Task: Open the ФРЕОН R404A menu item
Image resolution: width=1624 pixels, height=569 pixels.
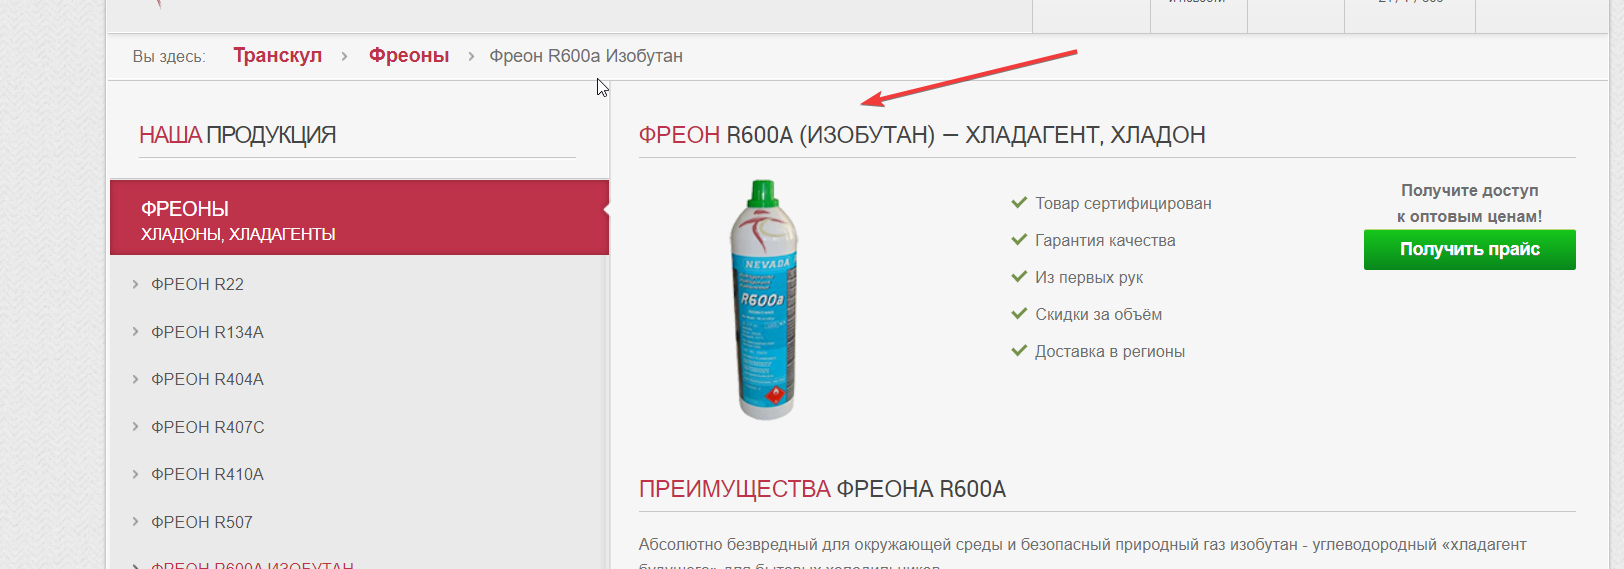Action: pyautogui.click(x=207, y=380)
